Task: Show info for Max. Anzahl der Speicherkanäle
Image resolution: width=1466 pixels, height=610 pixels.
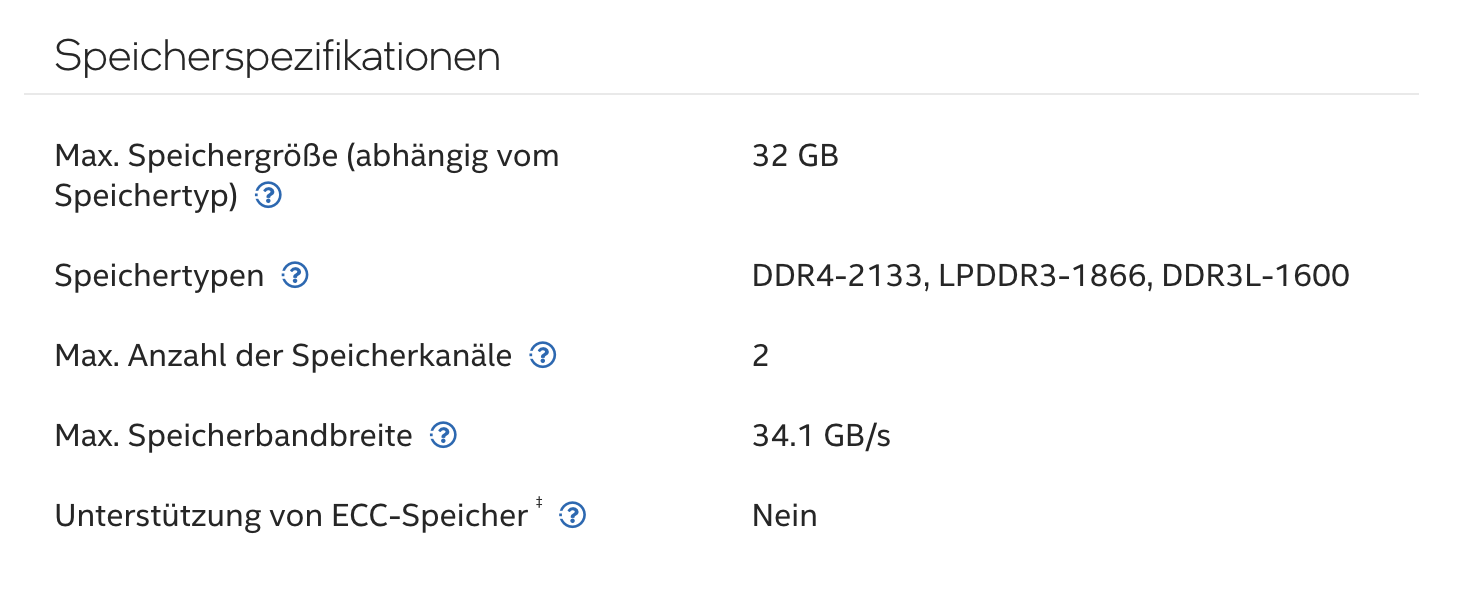Action: click(x=543, y=356)
